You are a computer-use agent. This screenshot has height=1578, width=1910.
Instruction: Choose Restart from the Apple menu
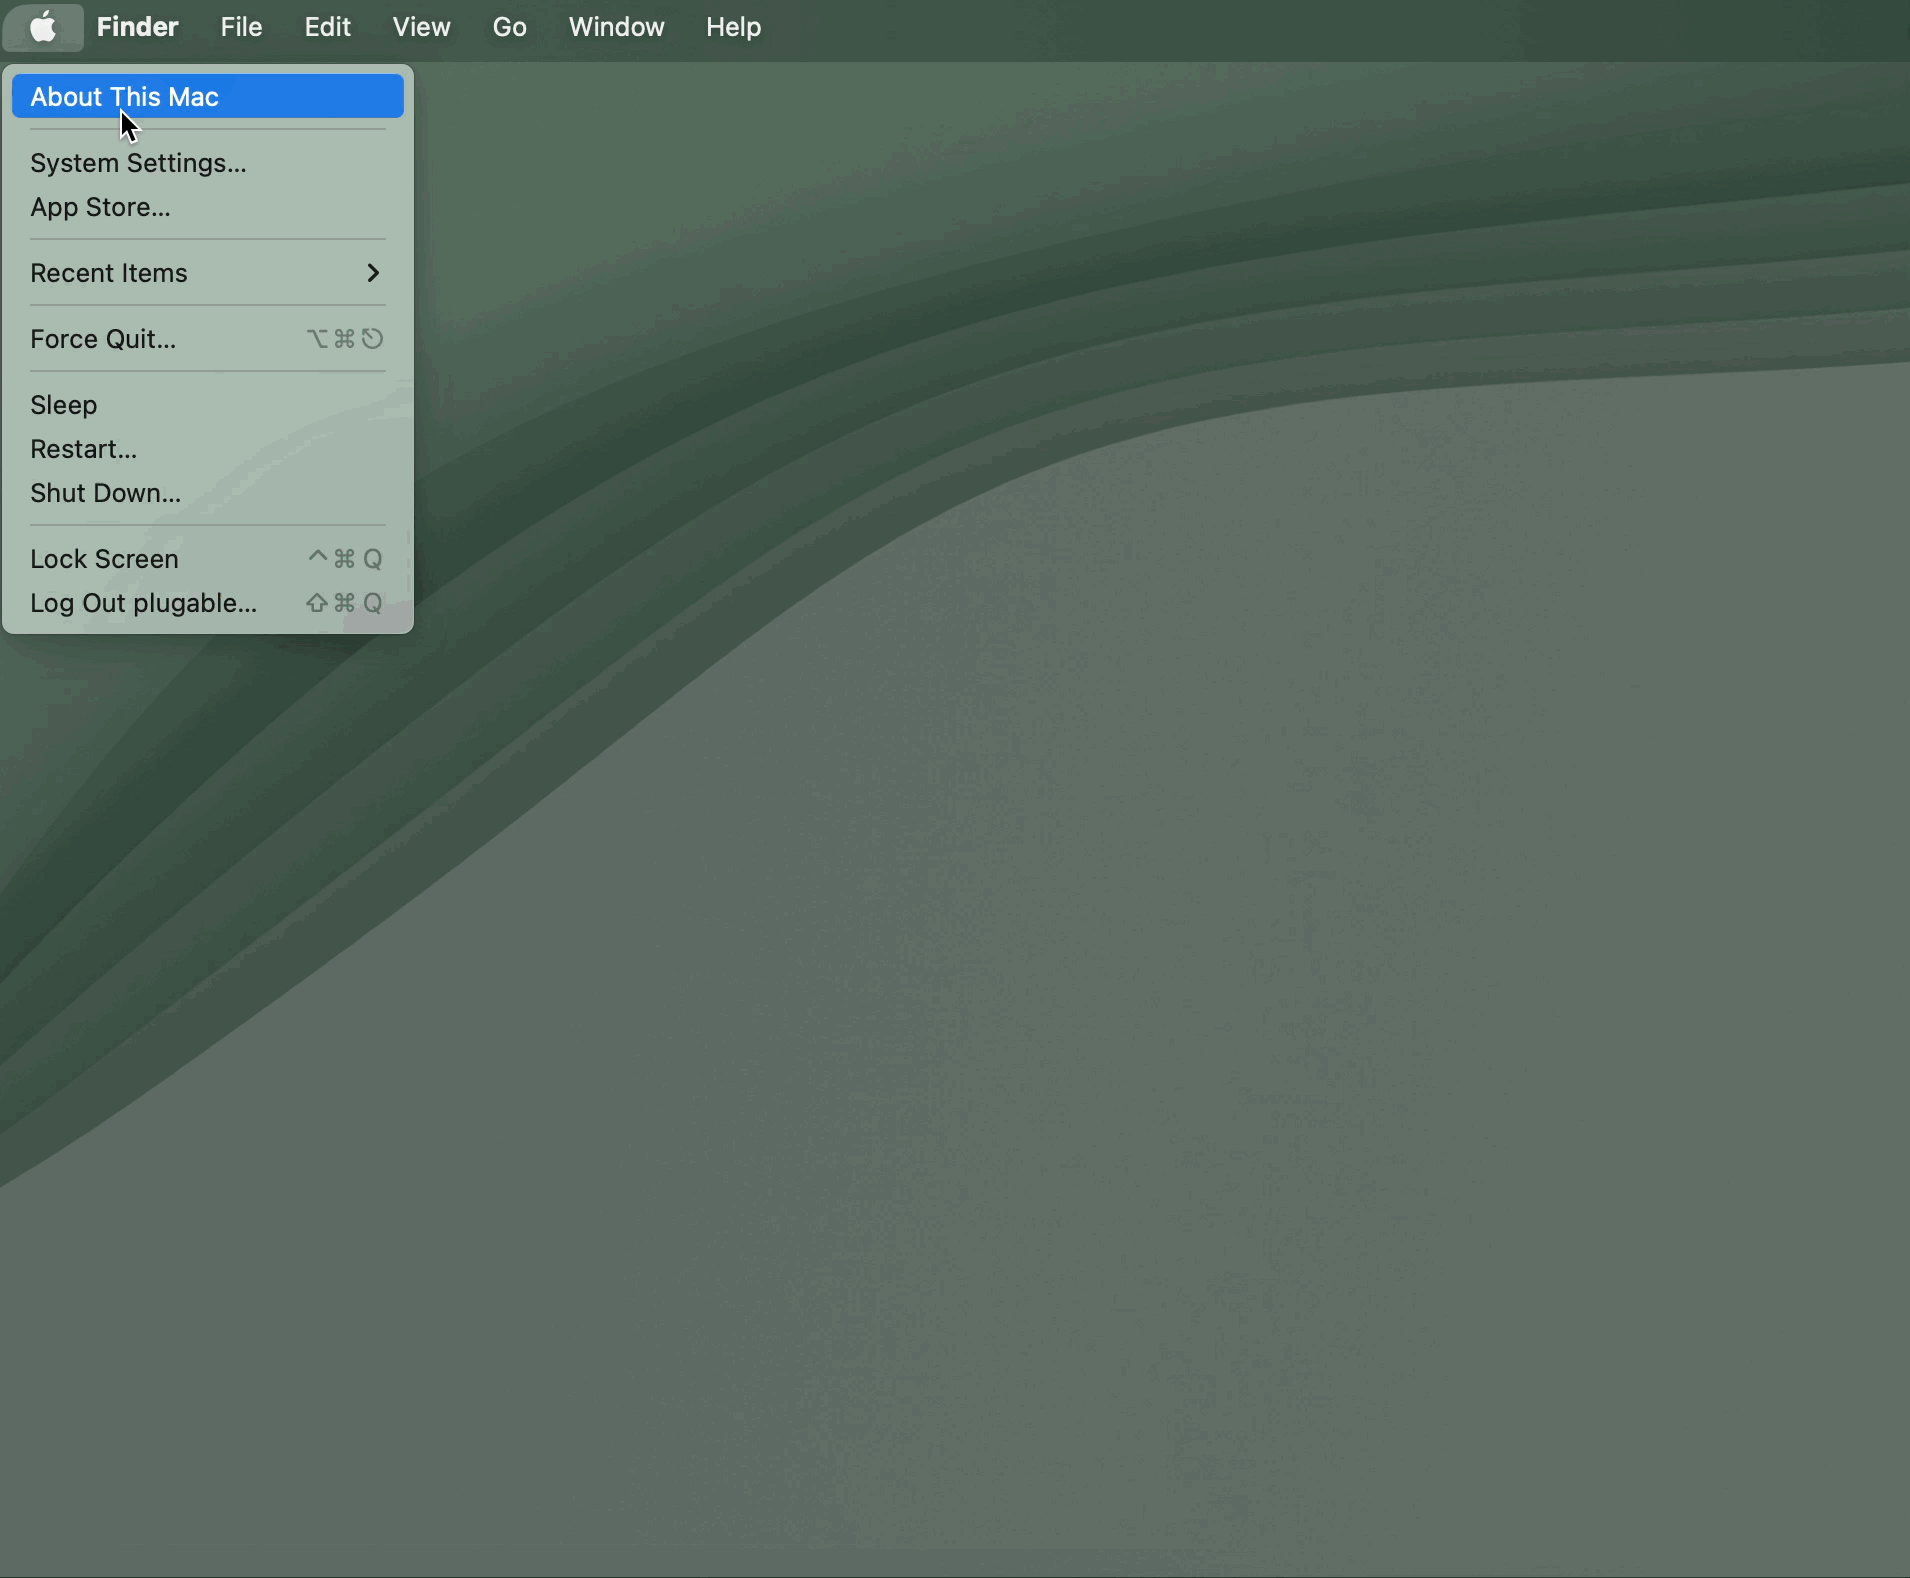coord(208,449)
